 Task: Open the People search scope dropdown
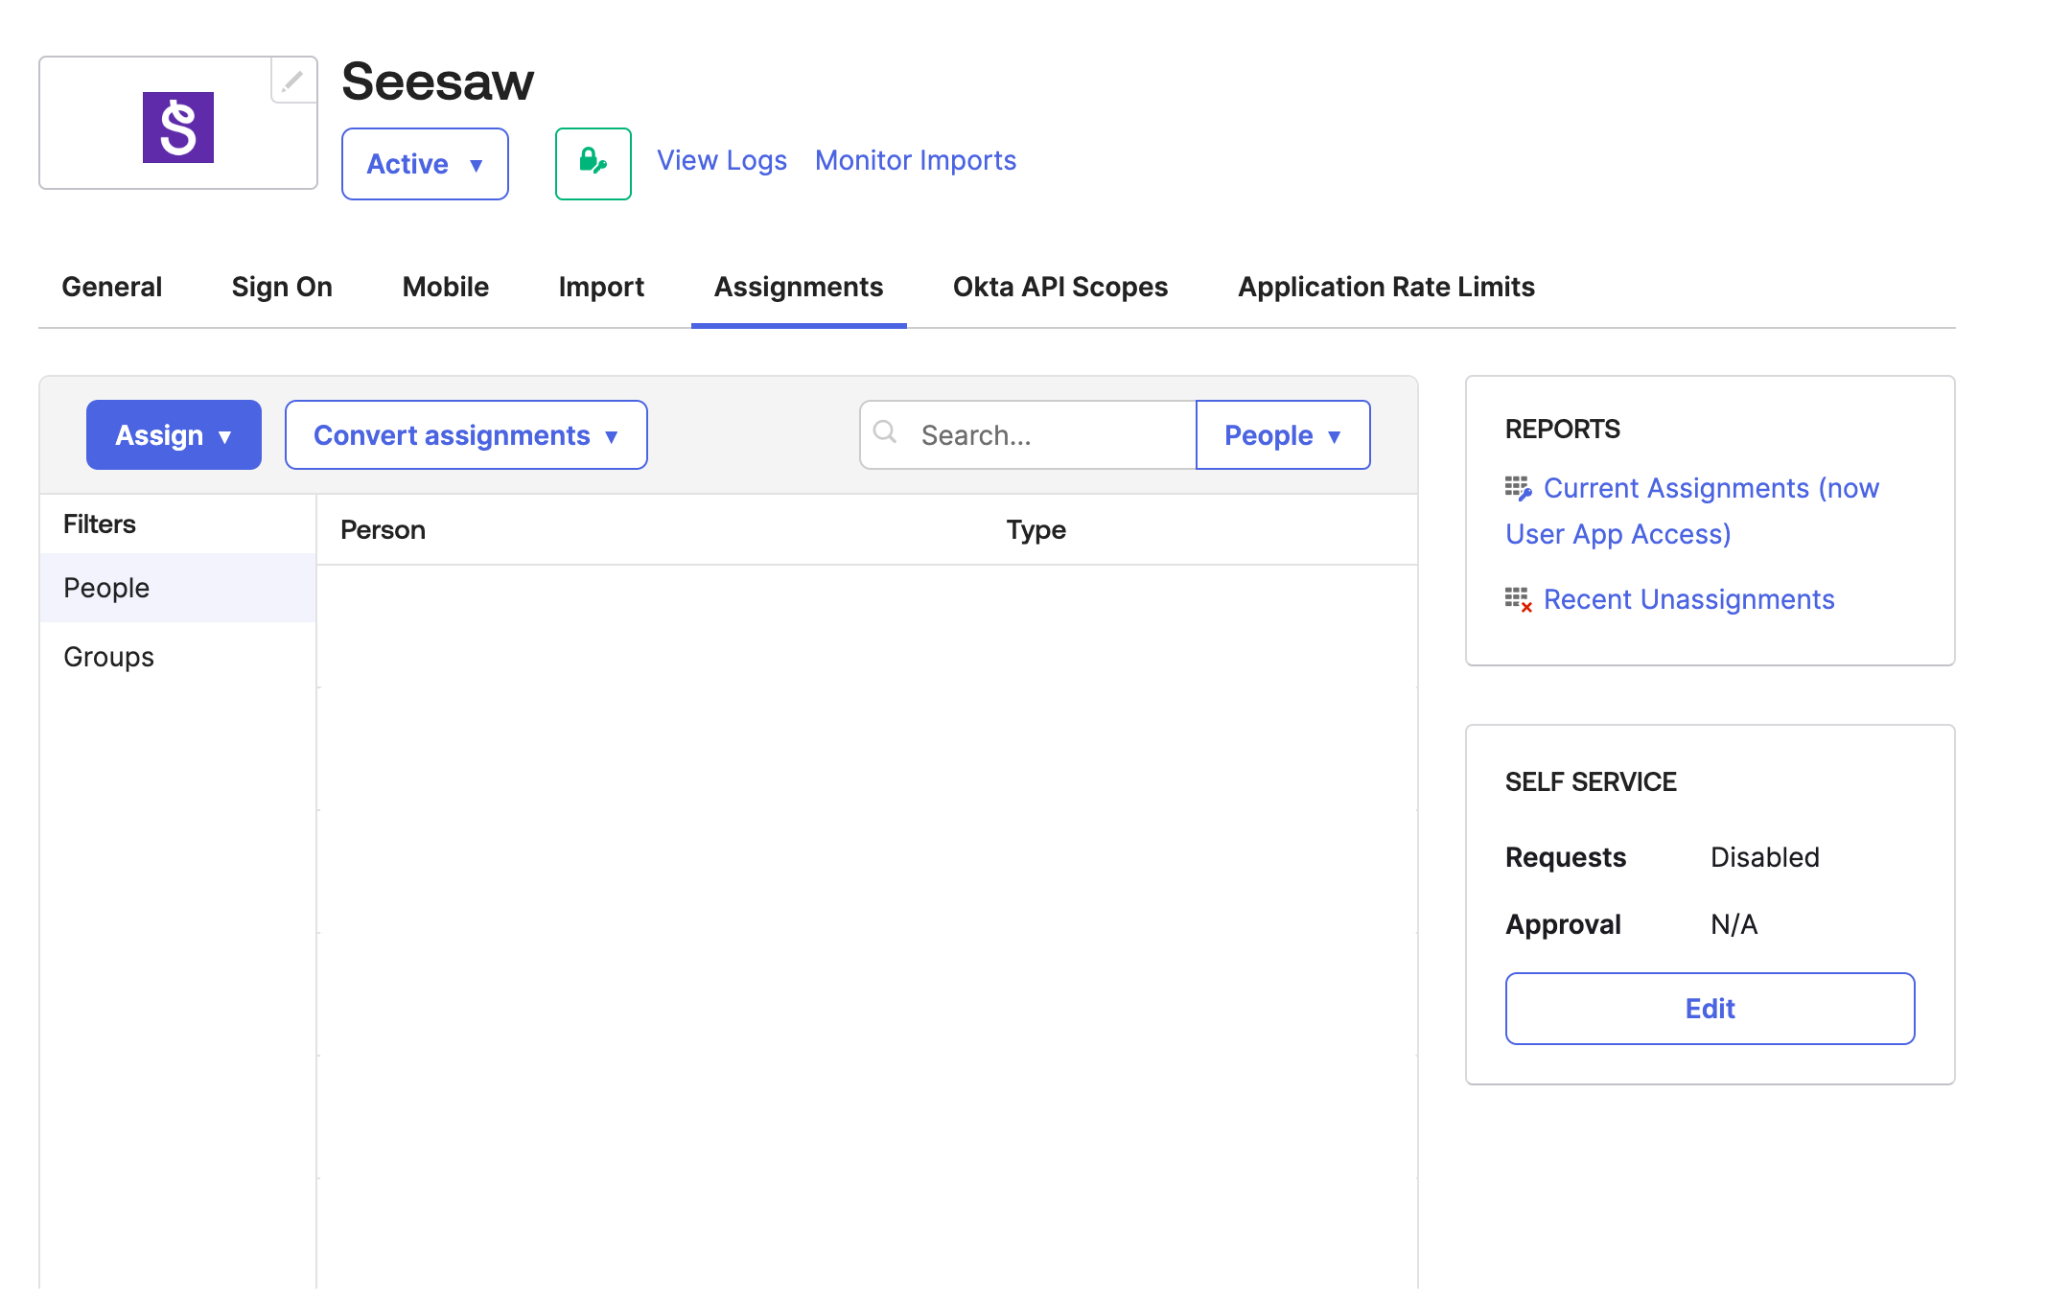pos(1282,435)
